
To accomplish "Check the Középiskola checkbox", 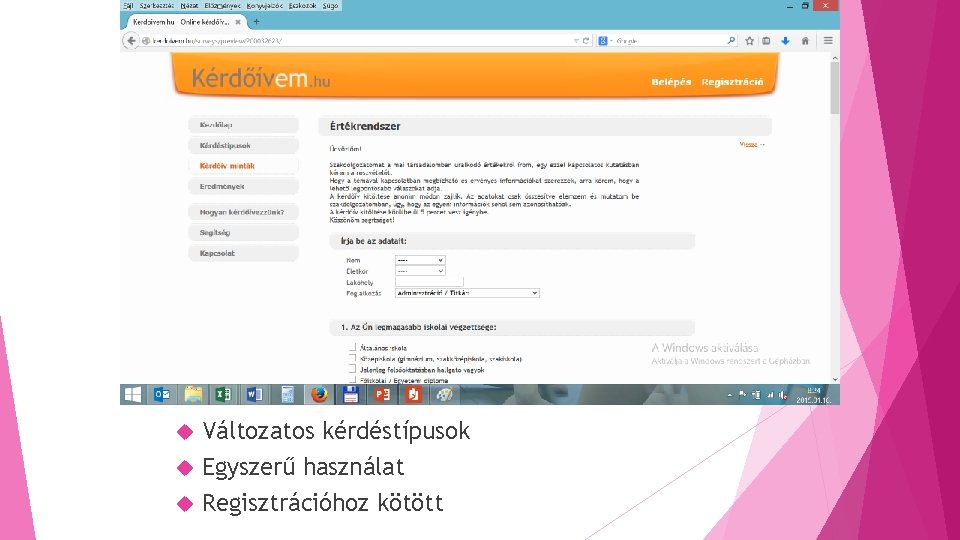I will point(352,358).
